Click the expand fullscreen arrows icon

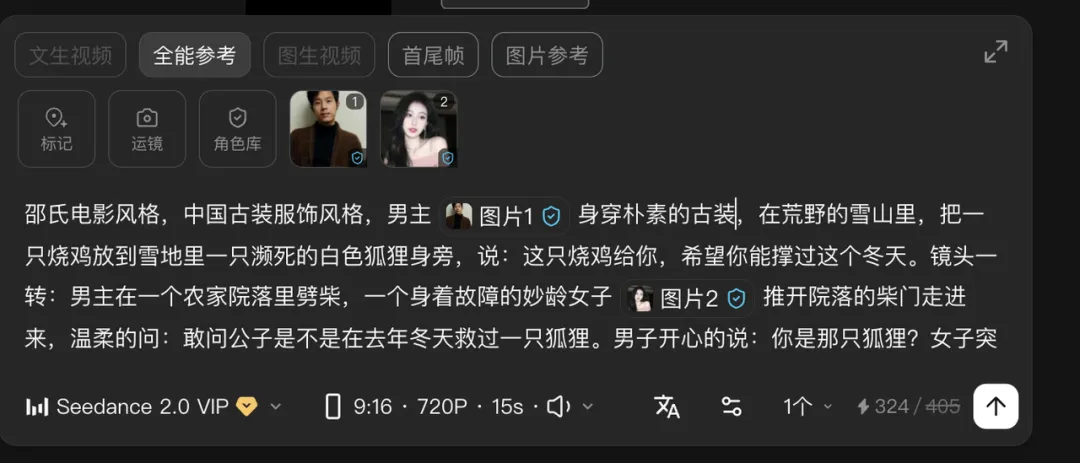point(995,52)
